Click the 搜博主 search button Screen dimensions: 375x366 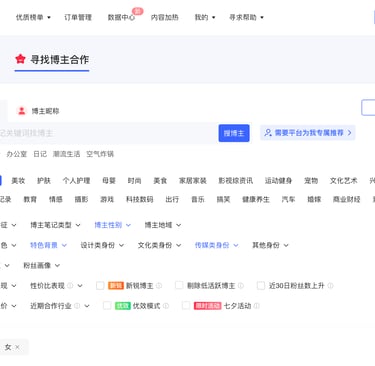pos(234,133)
